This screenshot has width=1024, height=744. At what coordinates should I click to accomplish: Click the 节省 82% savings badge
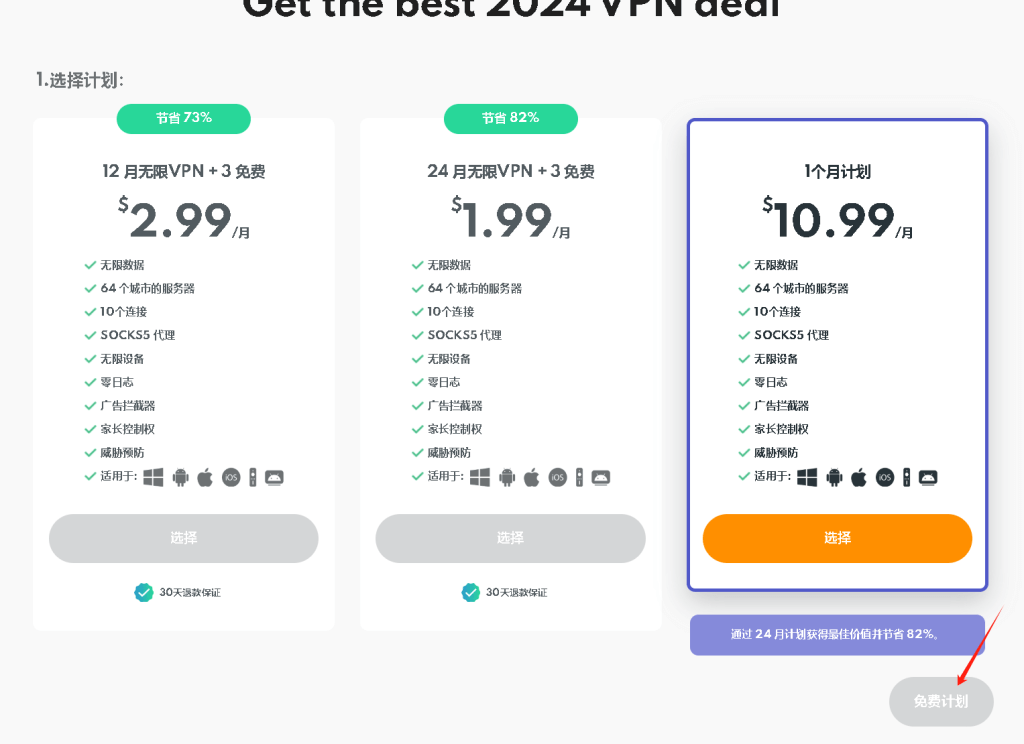coord(511,118)
